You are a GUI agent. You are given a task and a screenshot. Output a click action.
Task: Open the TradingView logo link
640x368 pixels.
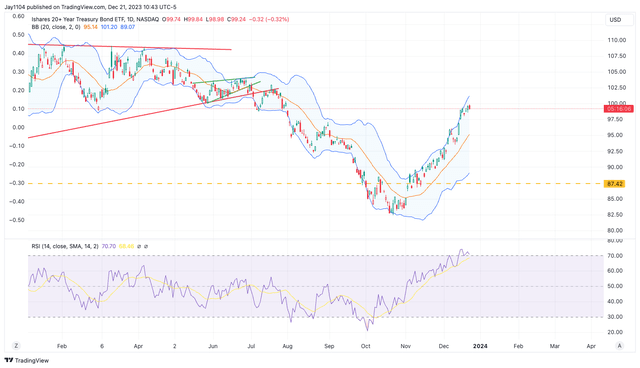click(x=27, y=360)
